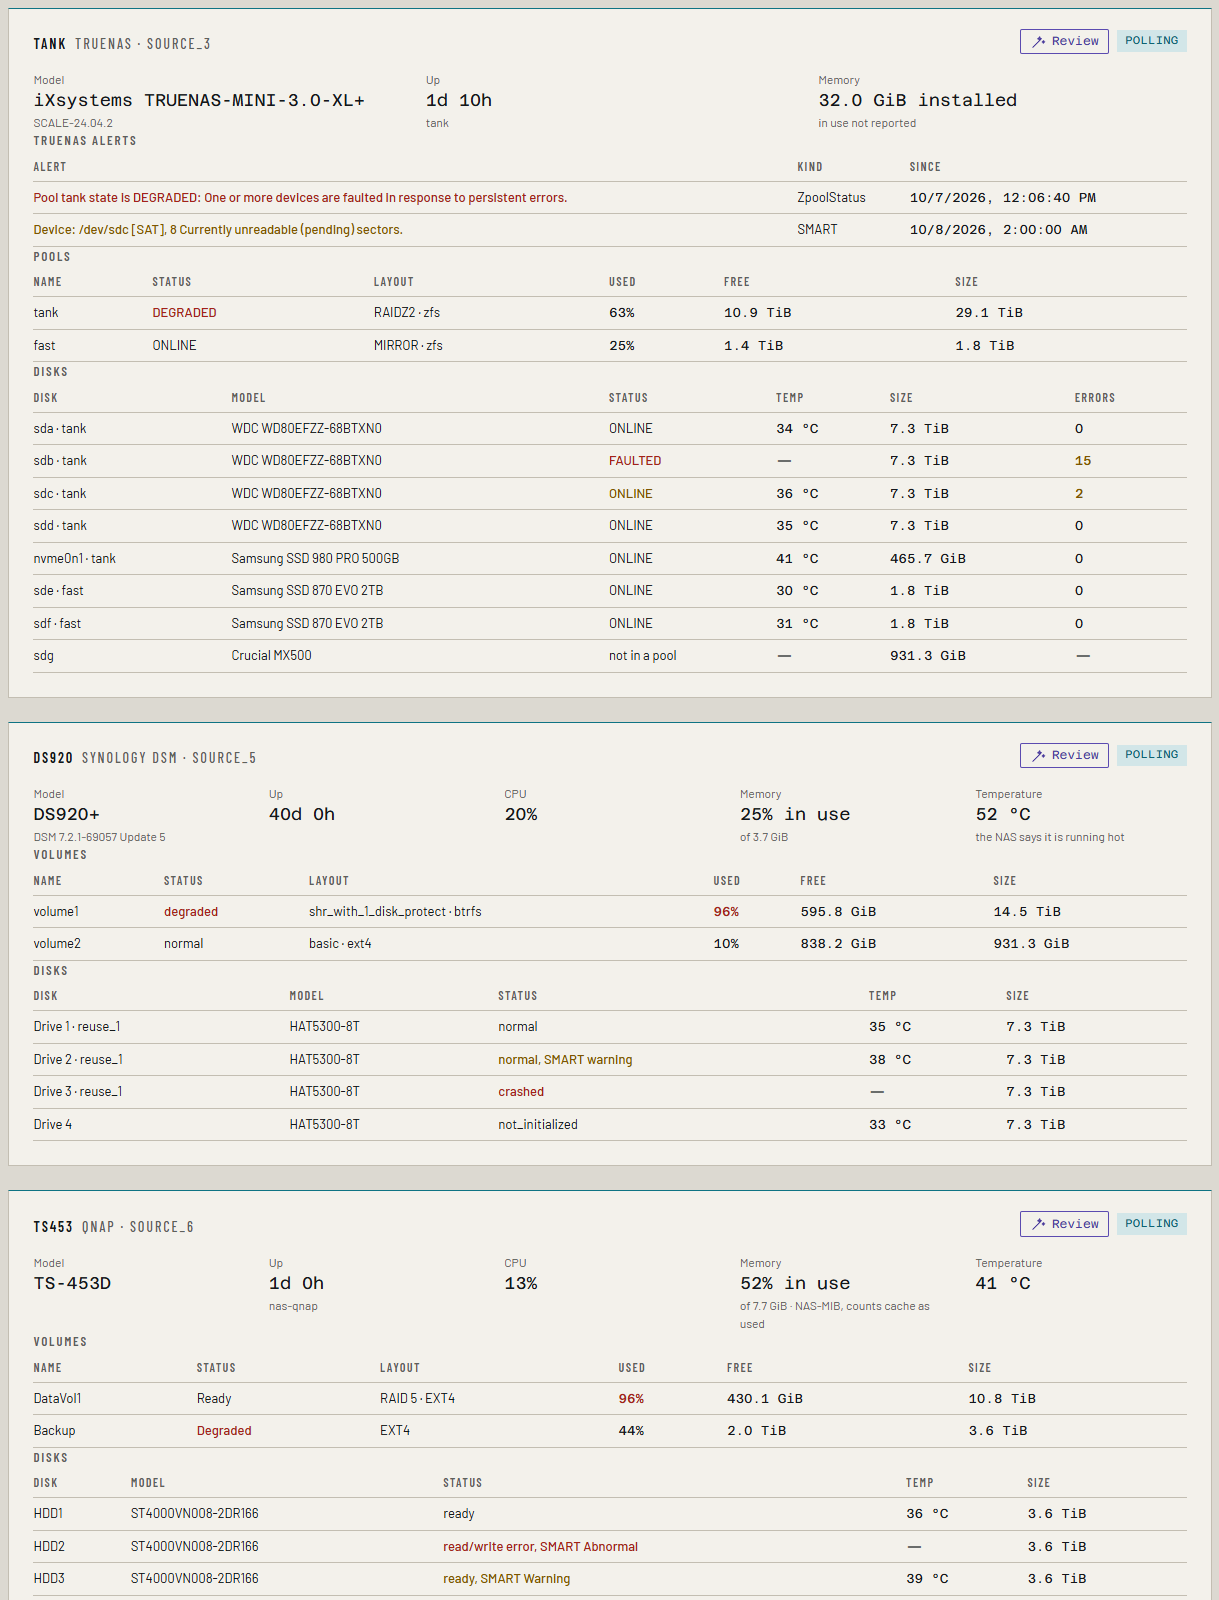Click 'read/write error, SMART Abnormal' status of HDD2
Screen dimensions: 1219x1600
click(x=540, y=1547)
